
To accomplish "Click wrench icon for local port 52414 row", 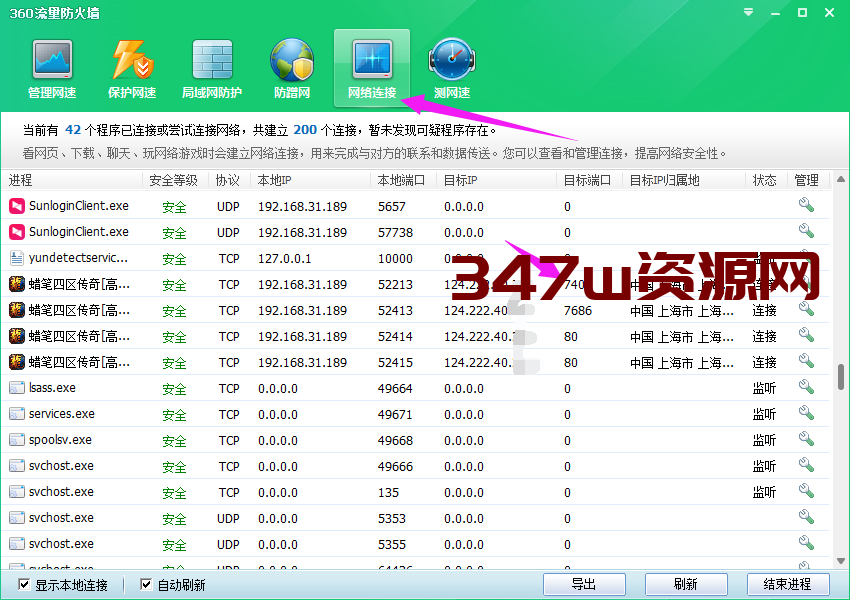I will coord(806,335).
